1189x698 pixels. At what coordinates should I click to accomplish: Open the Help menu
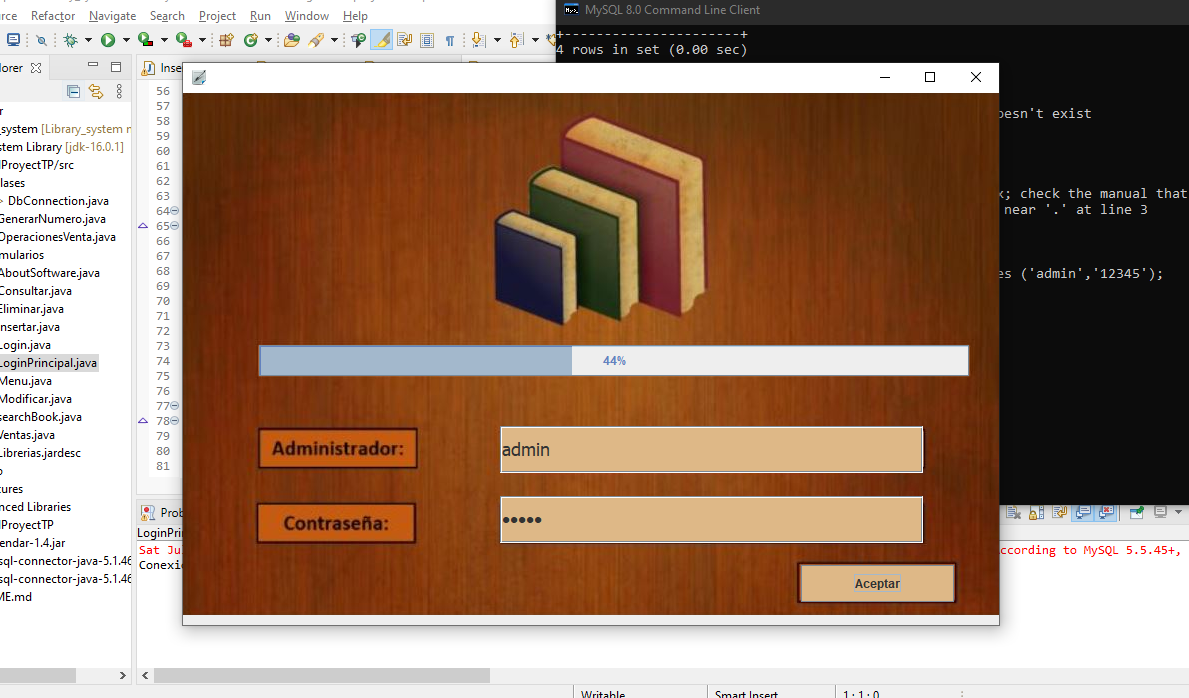click(355, 15)
